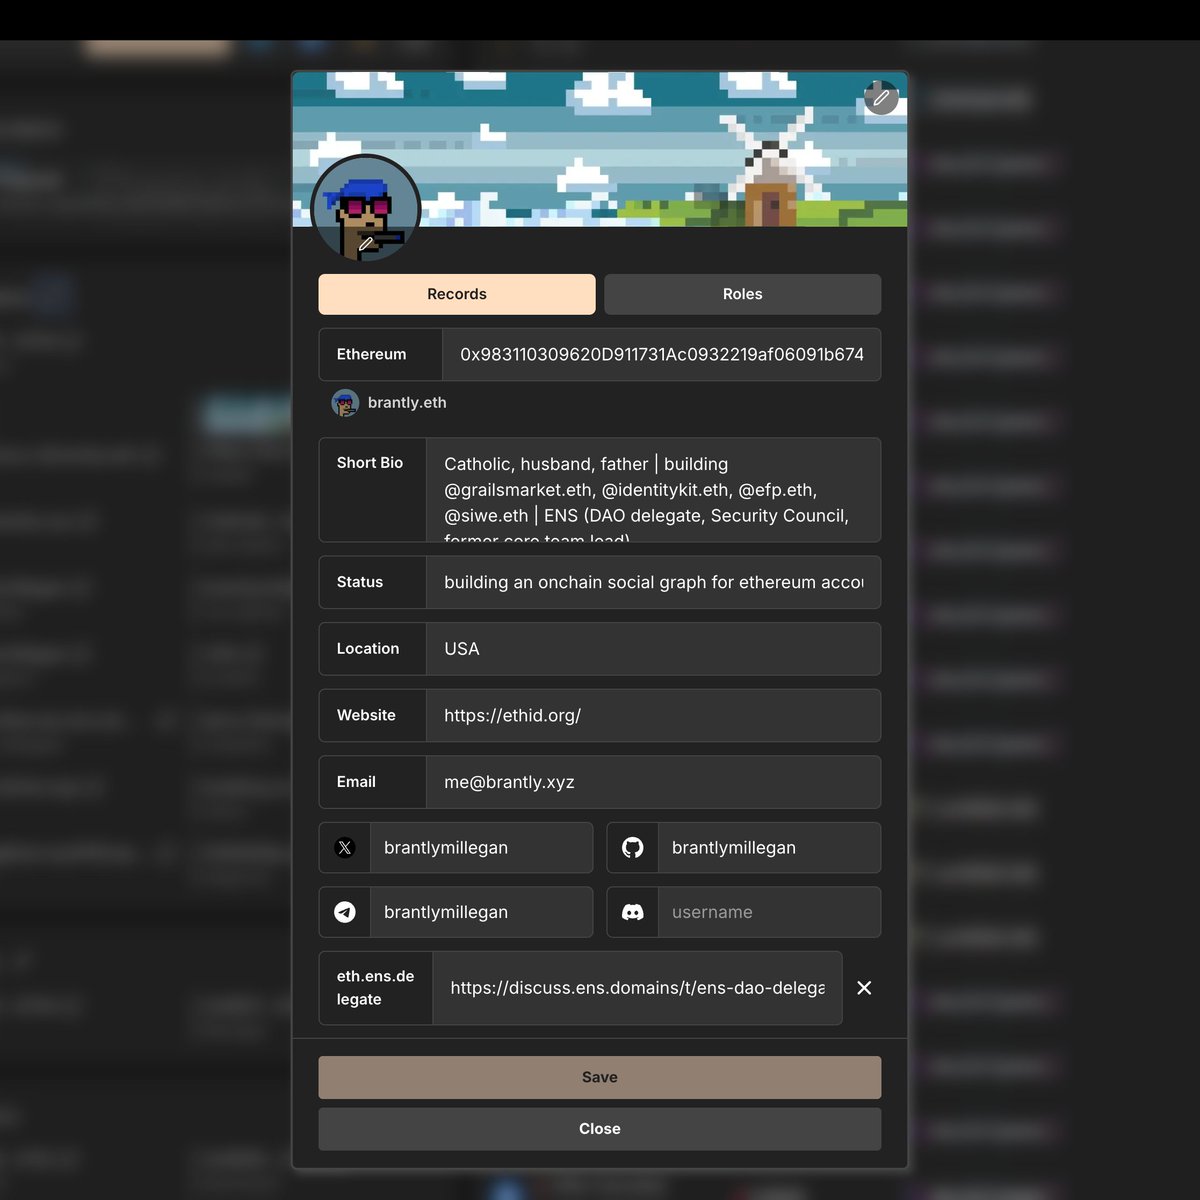Remove the eth.ens.delegate record
Viewport: 1200px width, 1200px height.
pyautogui.click(x=864, y=988)
